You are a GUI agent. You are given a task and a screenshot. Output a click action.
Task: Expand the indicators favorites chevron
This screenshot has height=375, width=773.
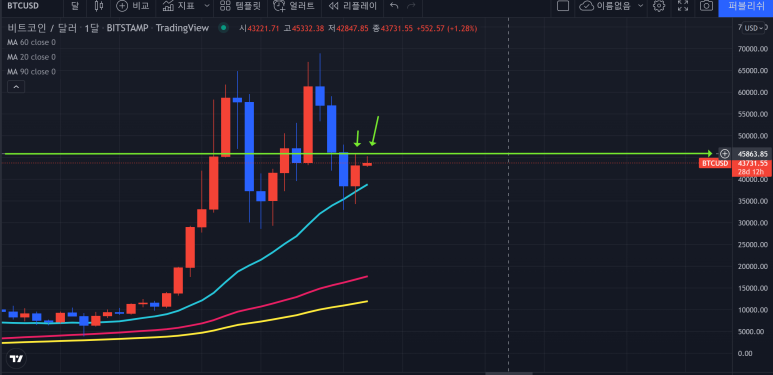coord(207,6)
